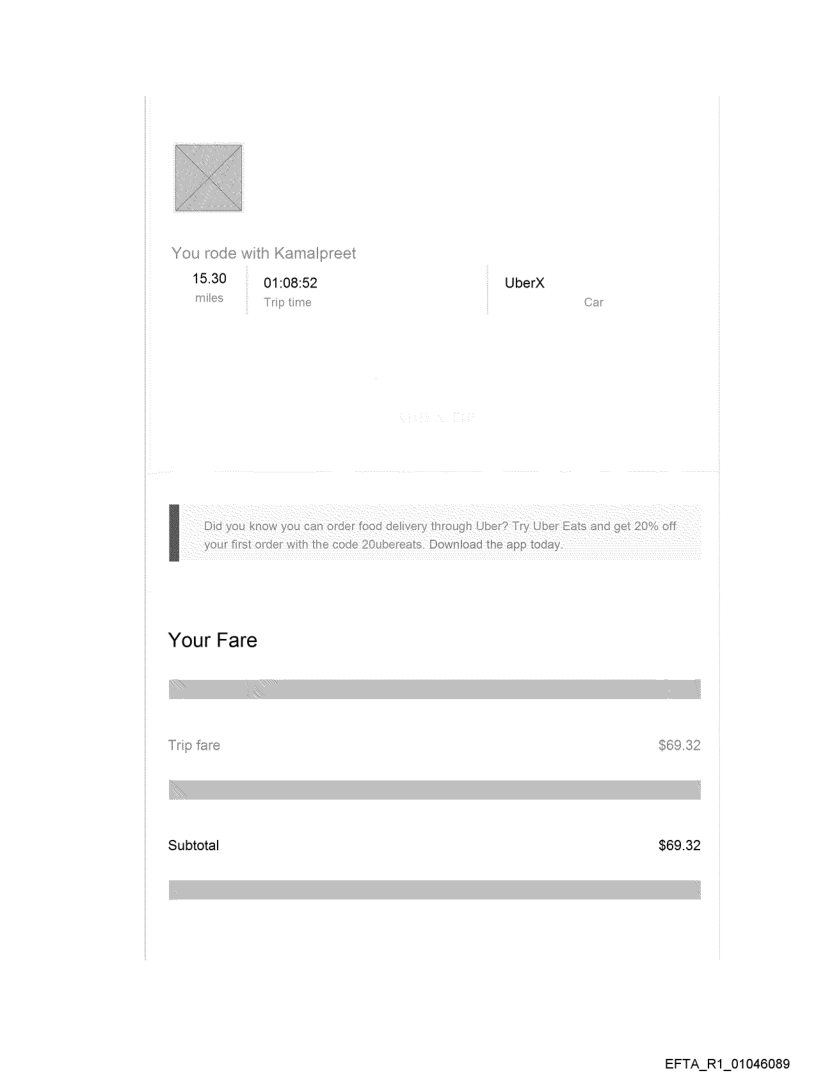Select the UberX car type text
This screenshot has width=816, height=1073.
click(525, 283)
